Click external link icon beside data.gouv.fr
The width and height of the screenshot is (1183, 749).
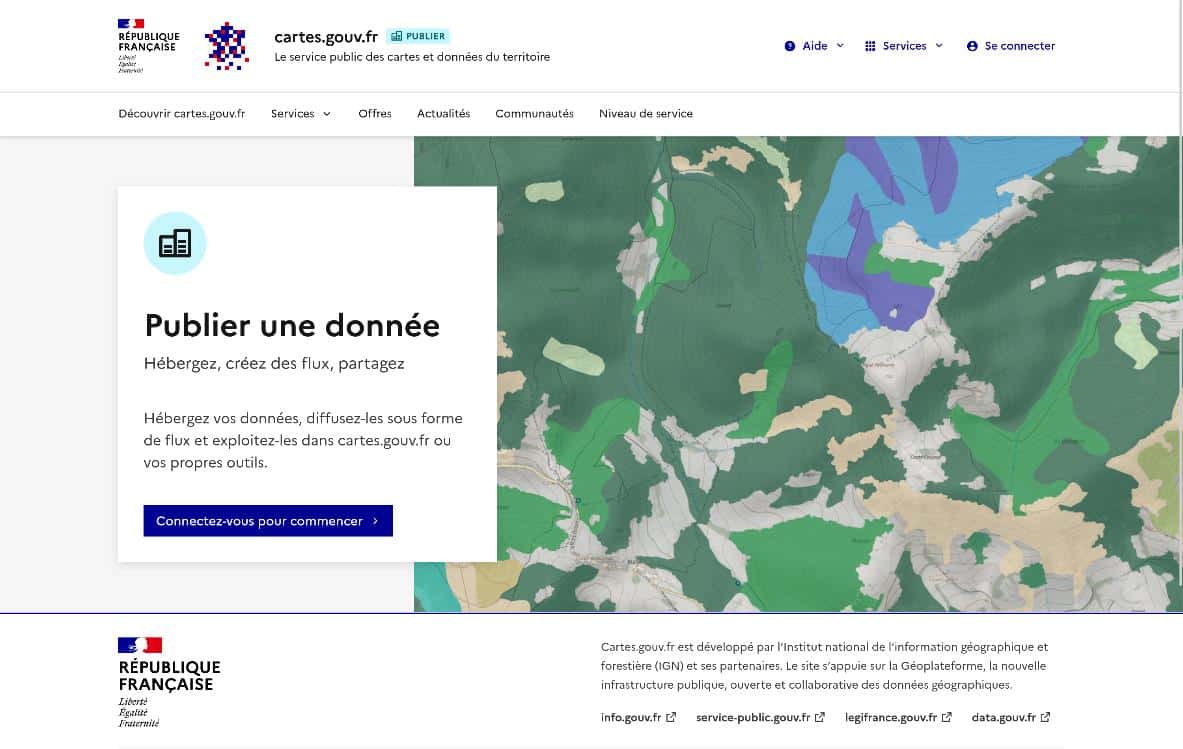1045,717
